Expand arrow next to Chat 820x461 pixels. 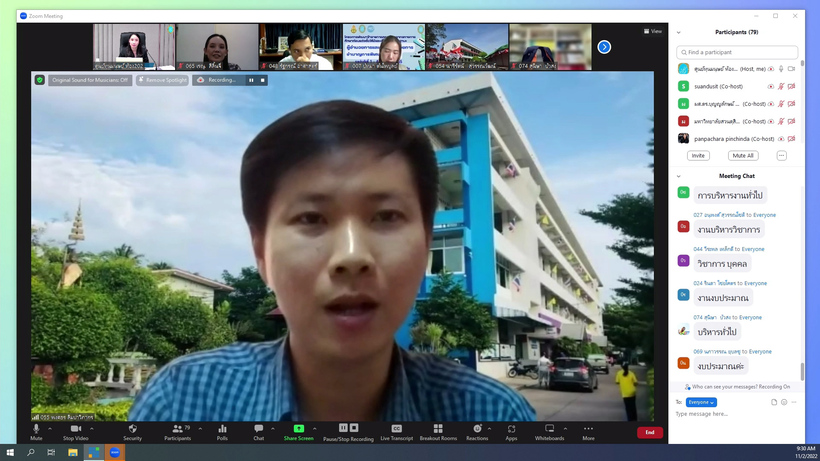pos(272,429)
